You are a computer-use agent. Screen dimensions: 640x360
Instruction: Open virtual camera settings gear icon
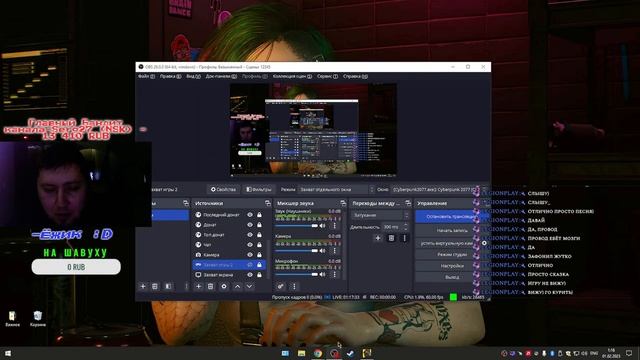pos(484,243)
